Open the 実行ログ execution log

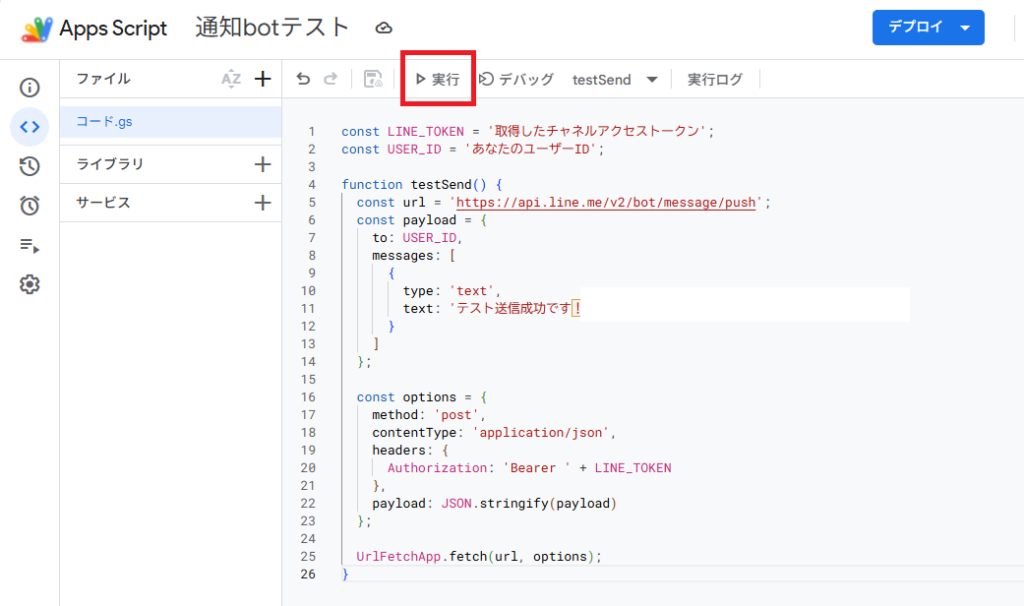(715, 80)
